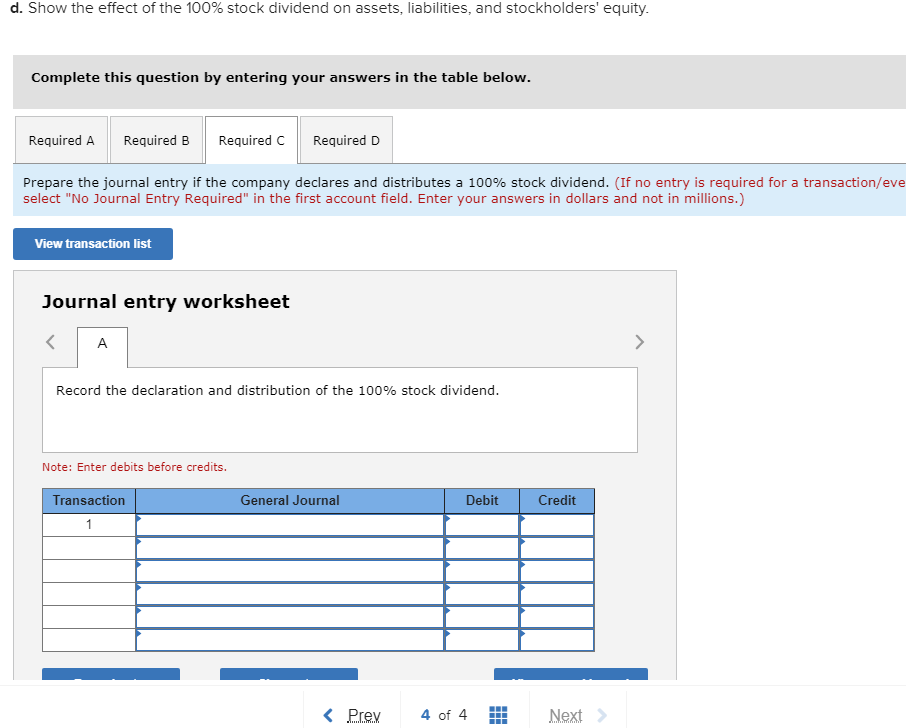Click the Debit column header
Image resolution: width=906 pixels, height=728 pixels.
tap(482, 501)
